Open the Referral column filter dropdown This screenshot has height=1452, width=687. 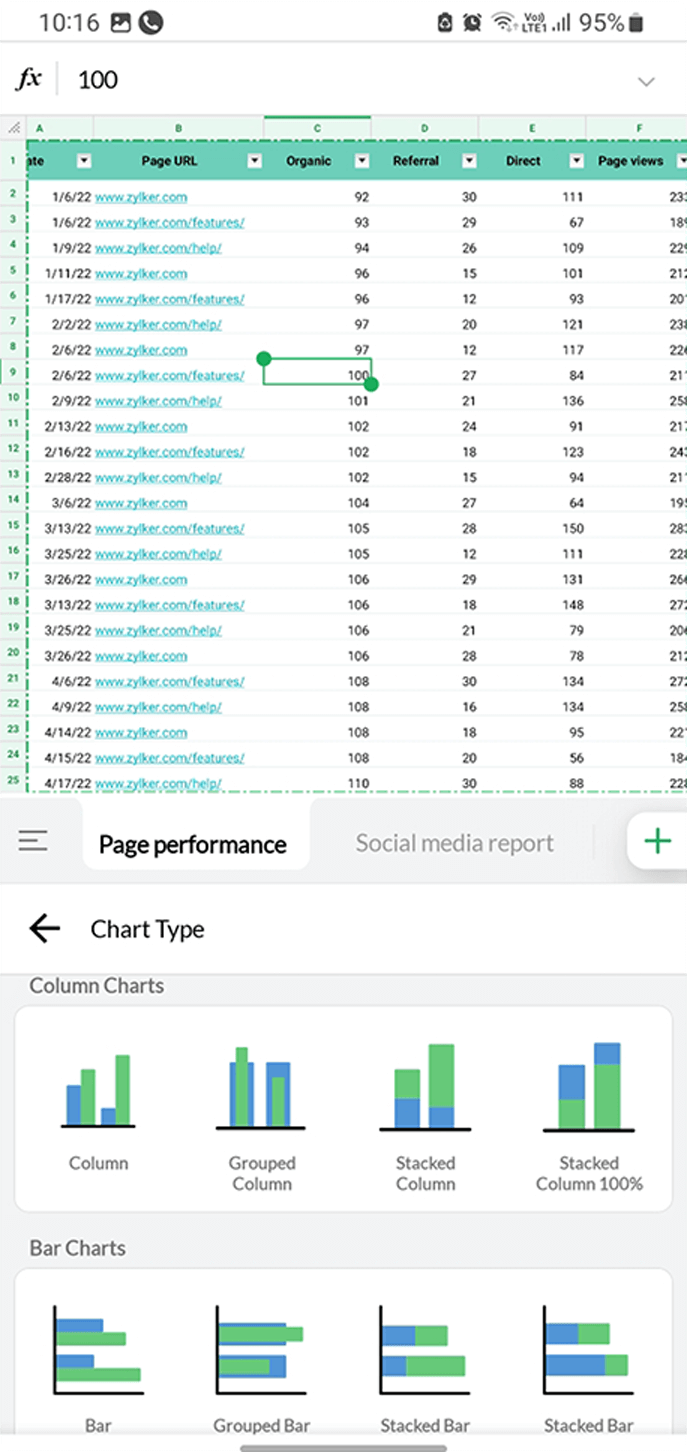tap(468, 160)
